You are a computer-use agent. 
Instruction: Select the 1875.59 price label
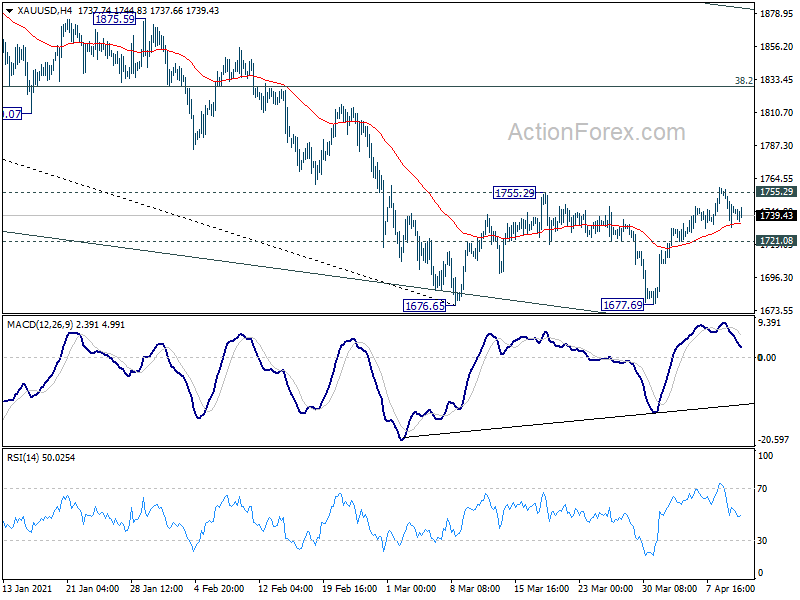coord(115,19)
